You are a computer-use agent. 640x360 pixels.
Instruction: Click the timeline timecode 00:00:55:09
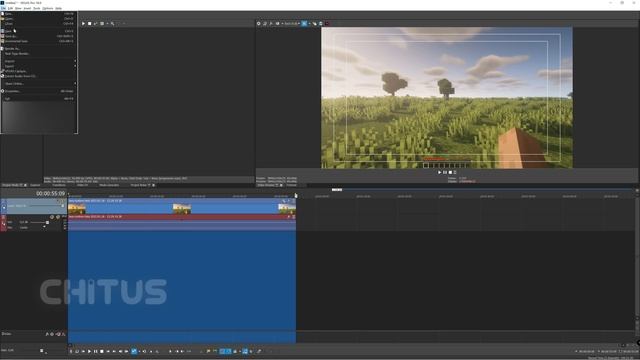point(50,193)
